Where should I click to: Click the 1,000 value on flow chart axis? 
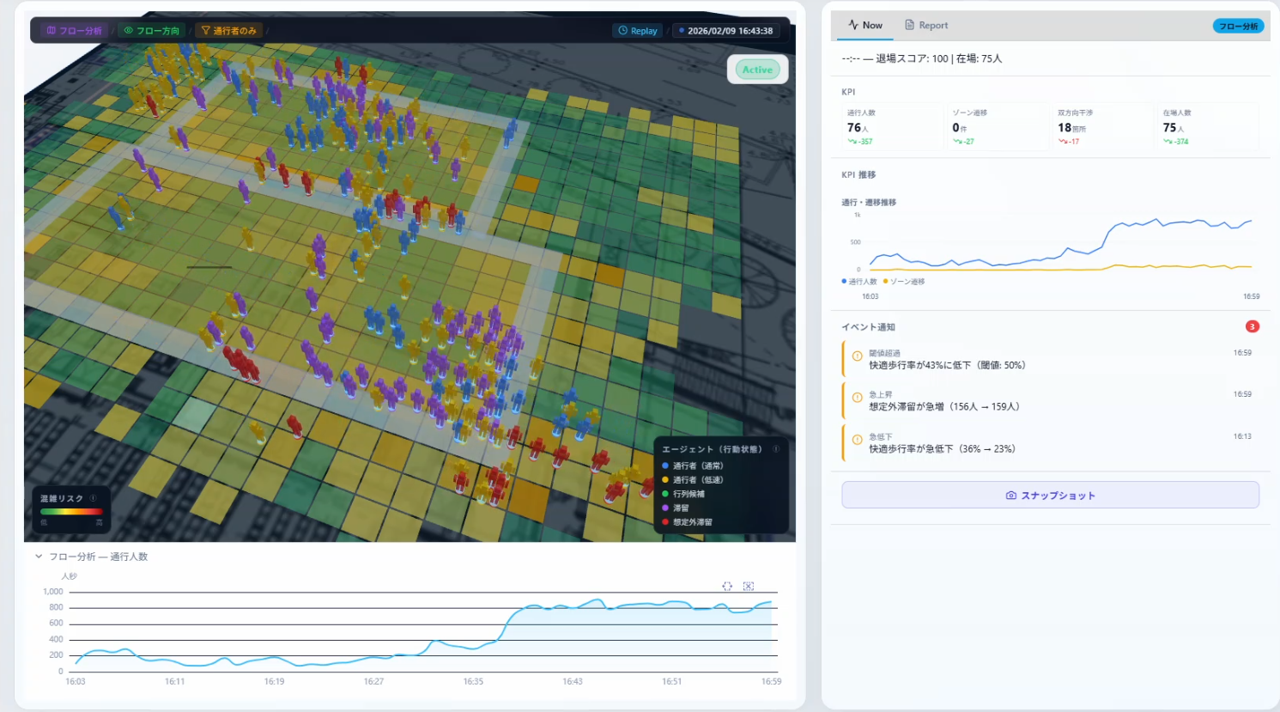(x=53, y=592)
